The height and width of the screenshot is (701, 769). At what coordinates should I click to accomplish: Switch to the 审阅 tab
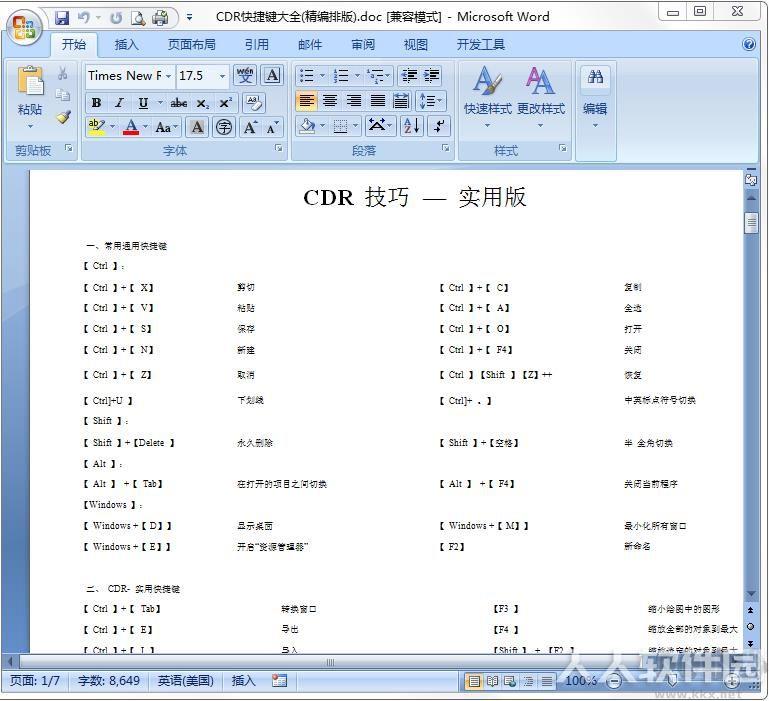(x=362, y=45)
